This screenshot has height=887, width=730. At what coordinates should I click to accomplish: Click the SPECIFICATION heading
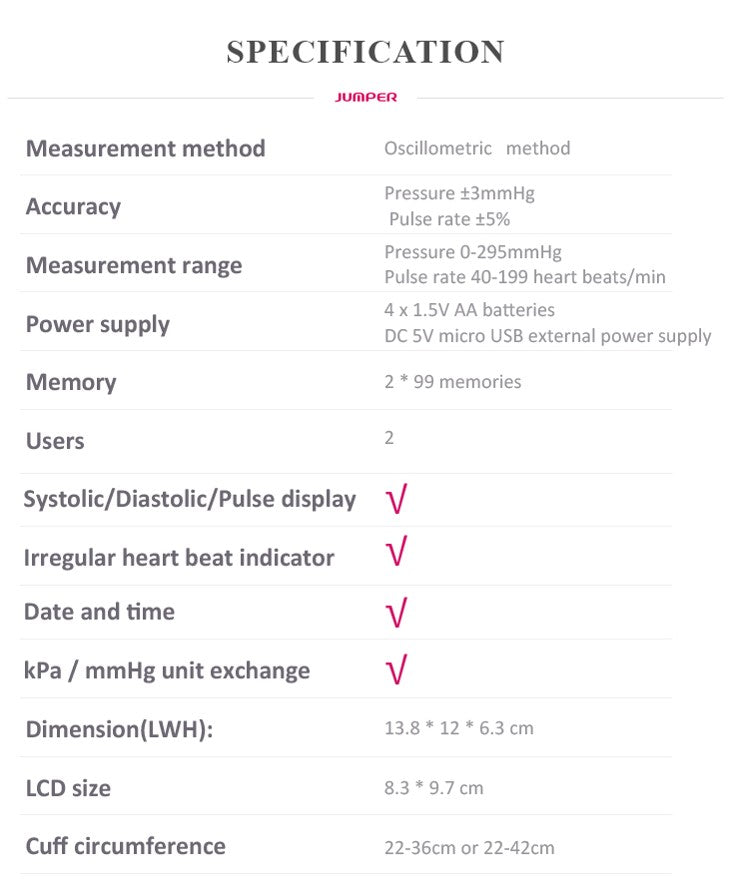click(x=365, y=52)
